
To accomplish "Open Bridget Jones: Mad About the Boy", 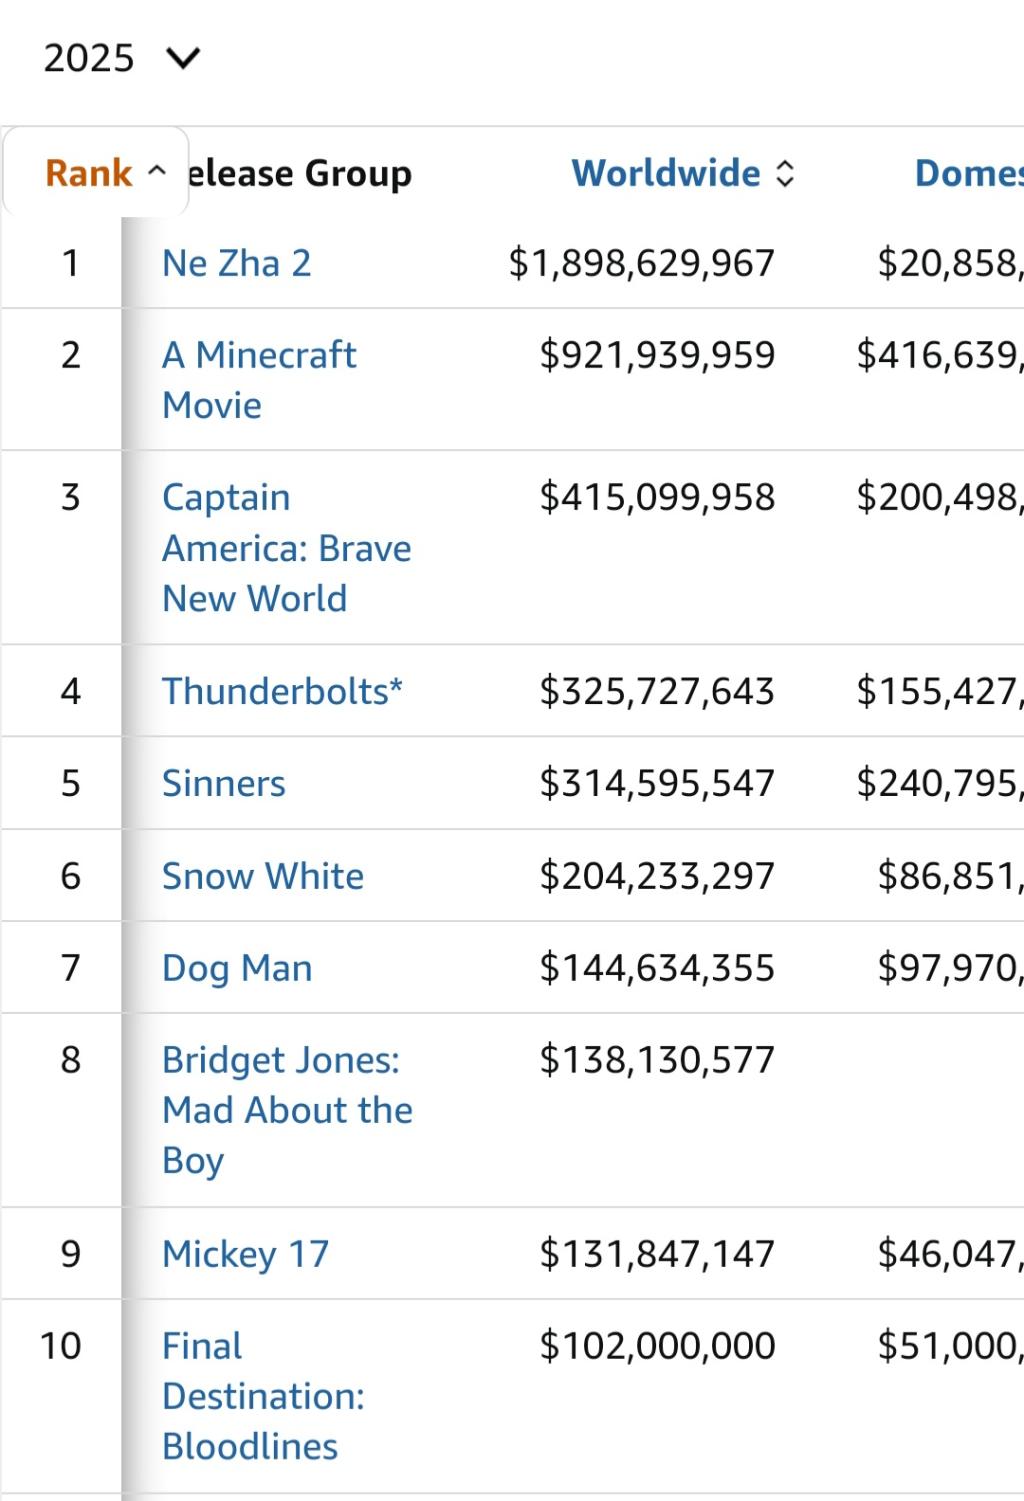I will pyautogui.click(x=287, y=1110).
